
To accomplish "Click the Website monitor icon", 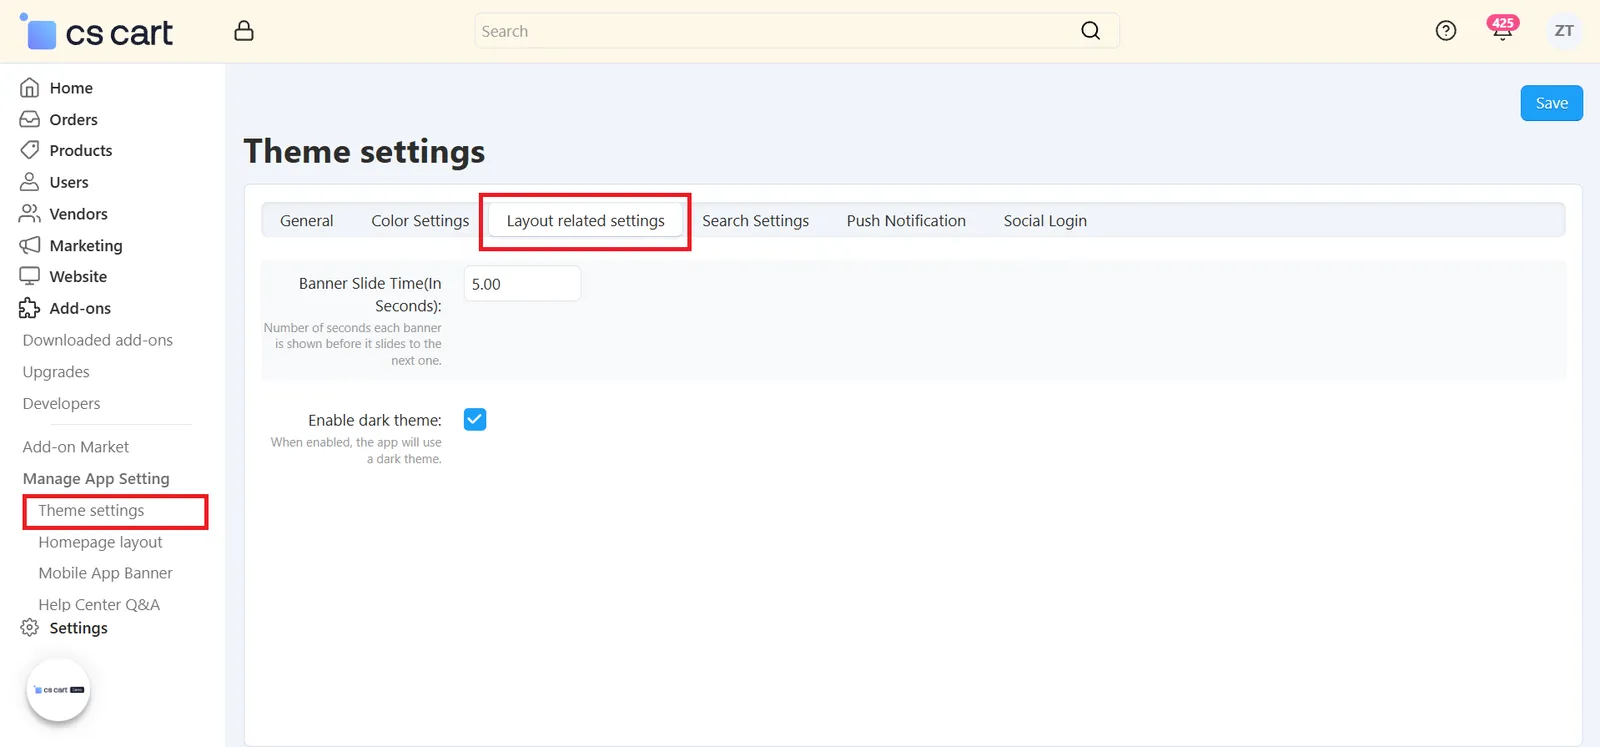I will [x=30, y=276].
